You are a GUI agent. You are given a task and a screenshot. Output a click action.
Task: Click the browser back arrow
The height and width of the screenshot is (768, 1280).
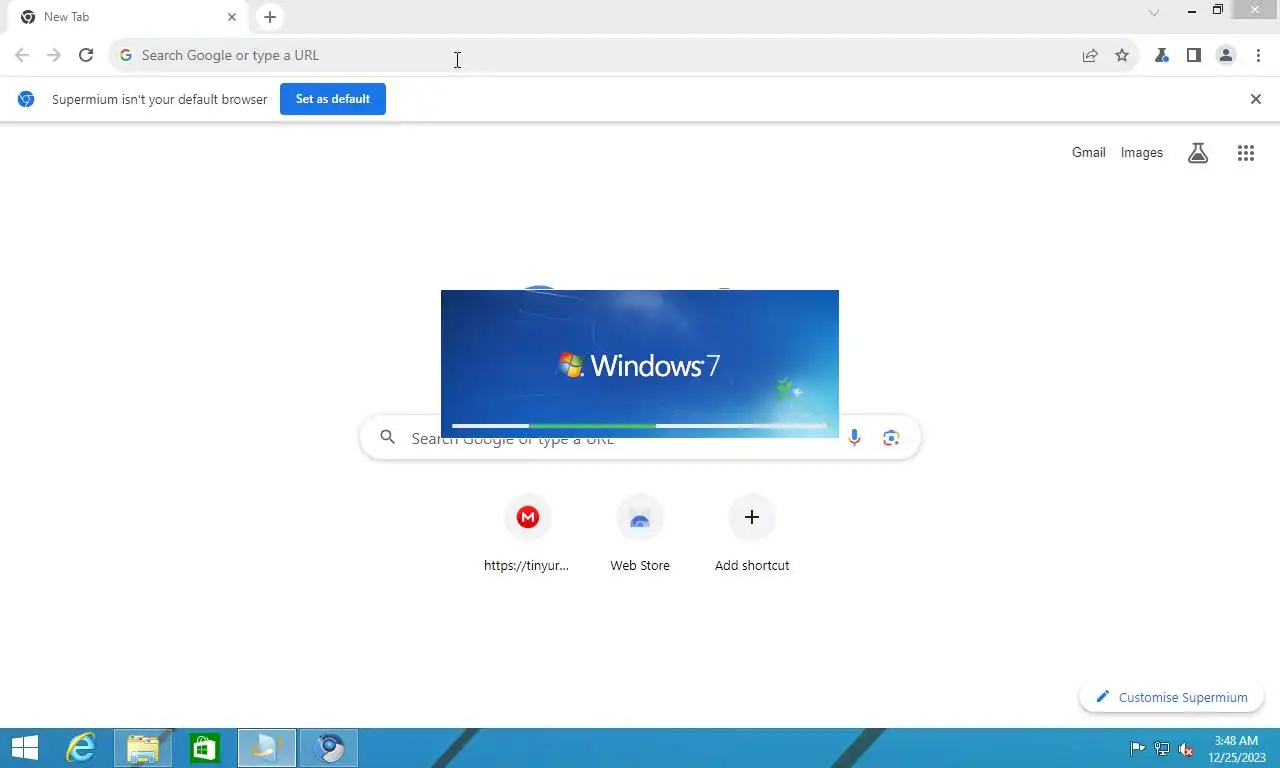point(22,56)
